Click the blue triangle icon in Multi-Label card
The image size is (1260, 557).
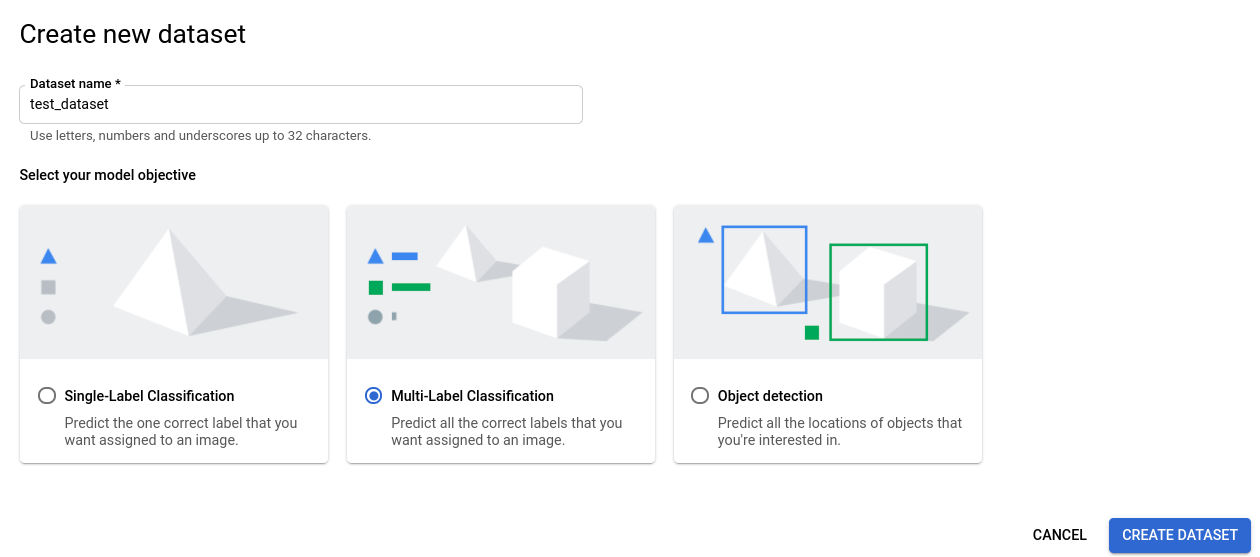376,257
